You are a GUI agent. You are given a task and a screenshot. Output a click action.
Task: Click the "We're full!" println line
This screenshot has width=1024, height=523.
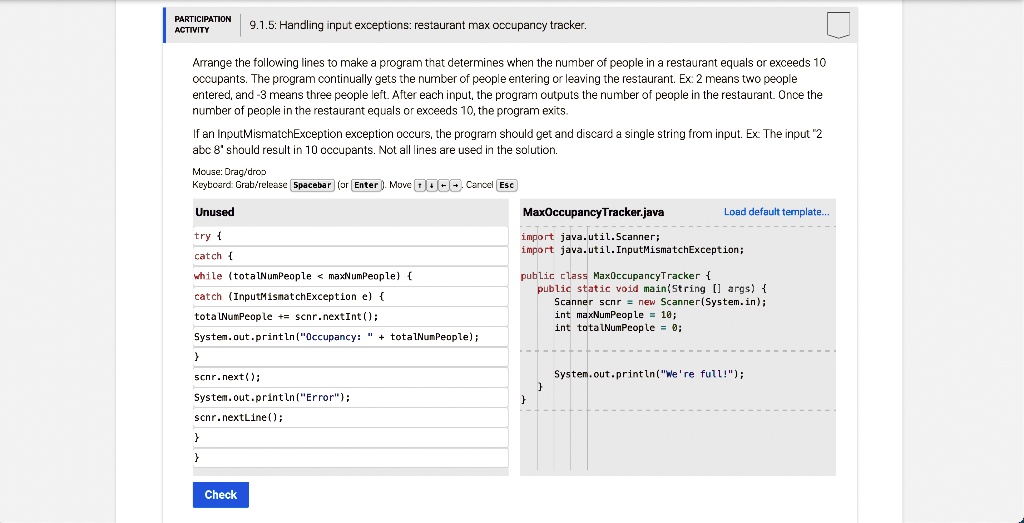point(649,374)
